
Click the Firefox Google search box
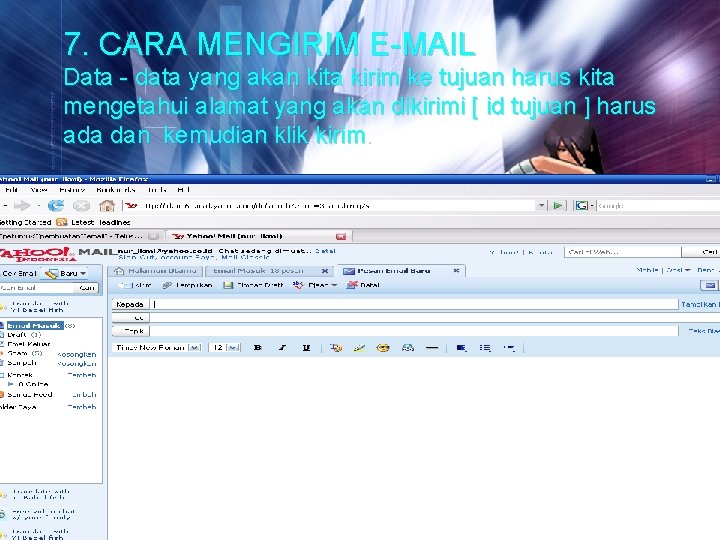point(658,206)
